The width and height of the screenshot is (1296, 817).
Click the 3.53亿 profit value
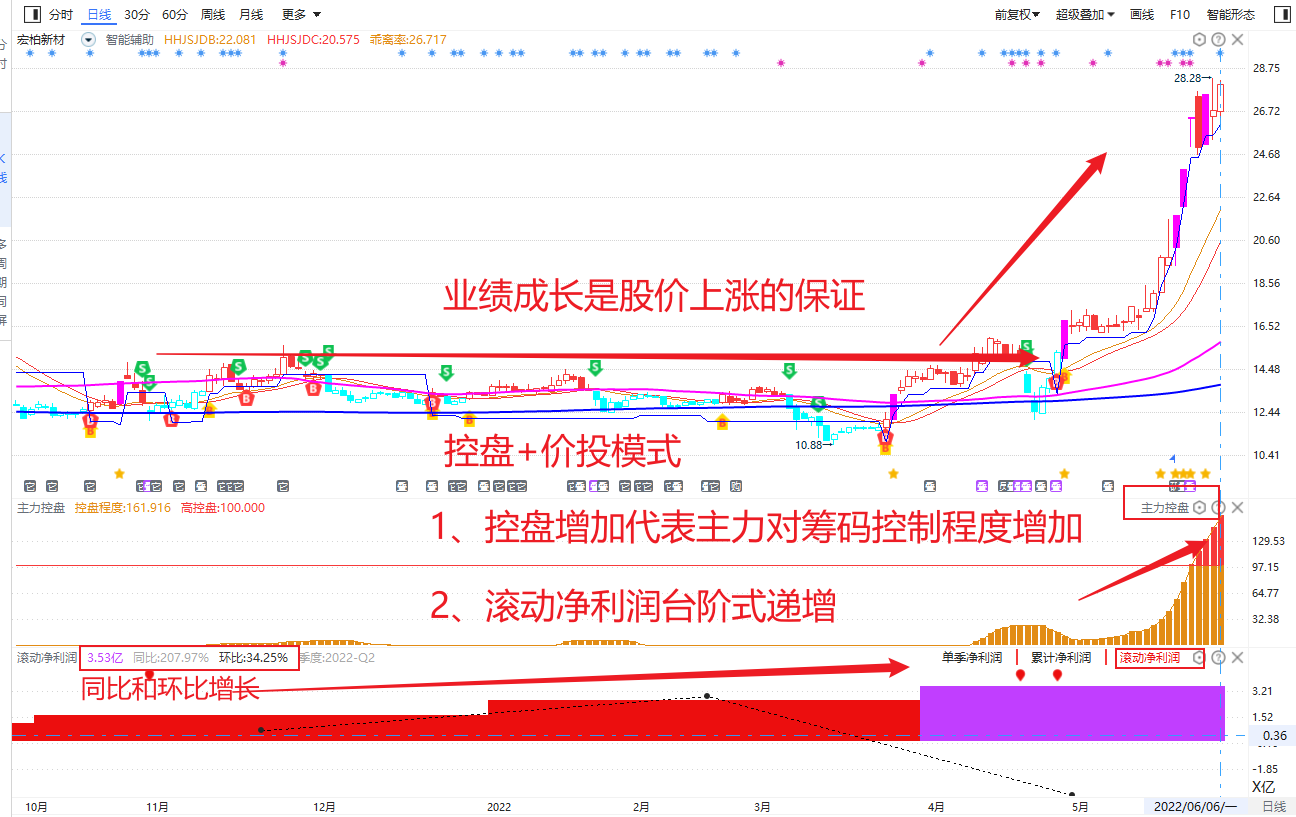coord(105,658)
